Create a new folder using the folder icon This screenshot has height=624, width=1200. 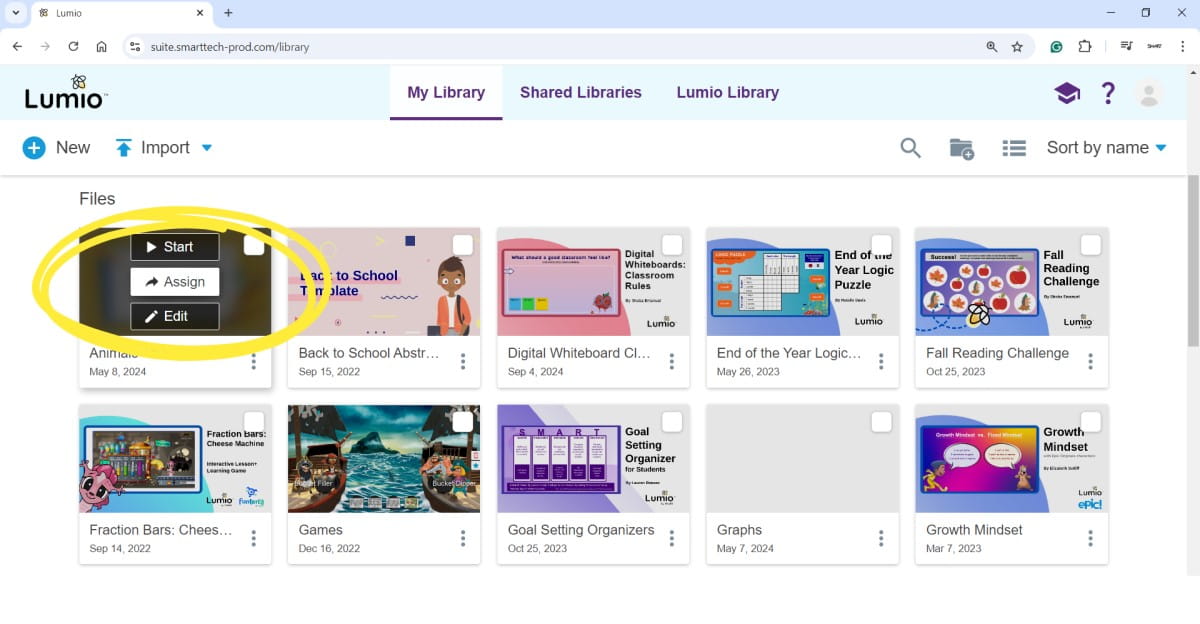(960, 147)
